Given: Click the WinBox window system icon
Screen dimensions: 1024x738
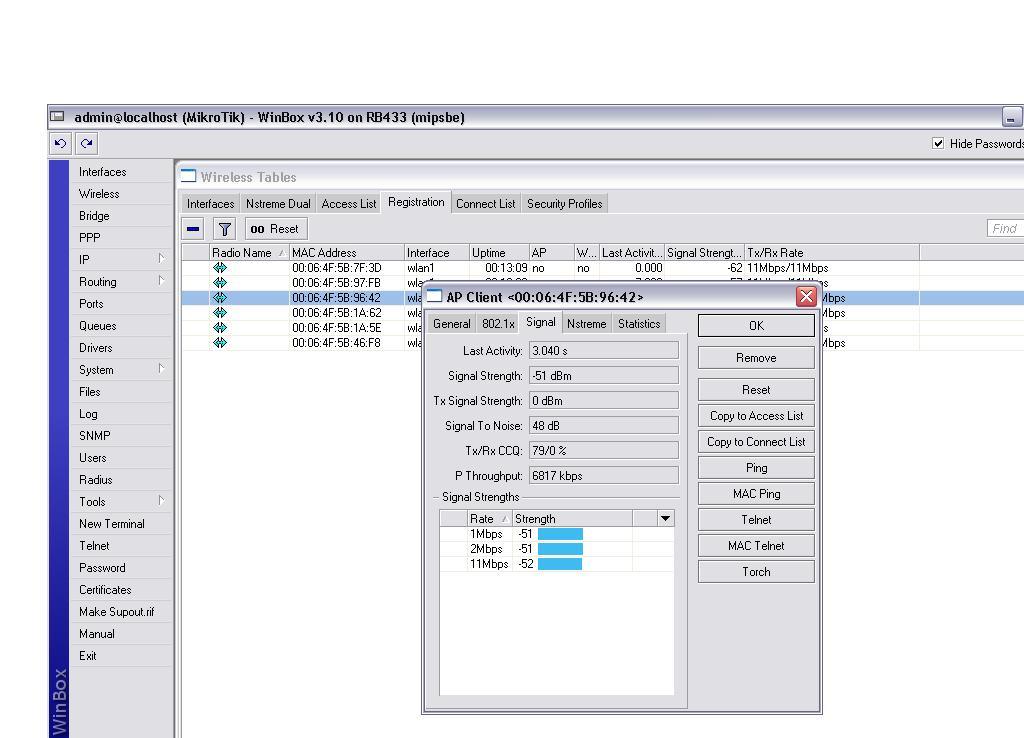Looking at the screenshot, I should [58, 117].
